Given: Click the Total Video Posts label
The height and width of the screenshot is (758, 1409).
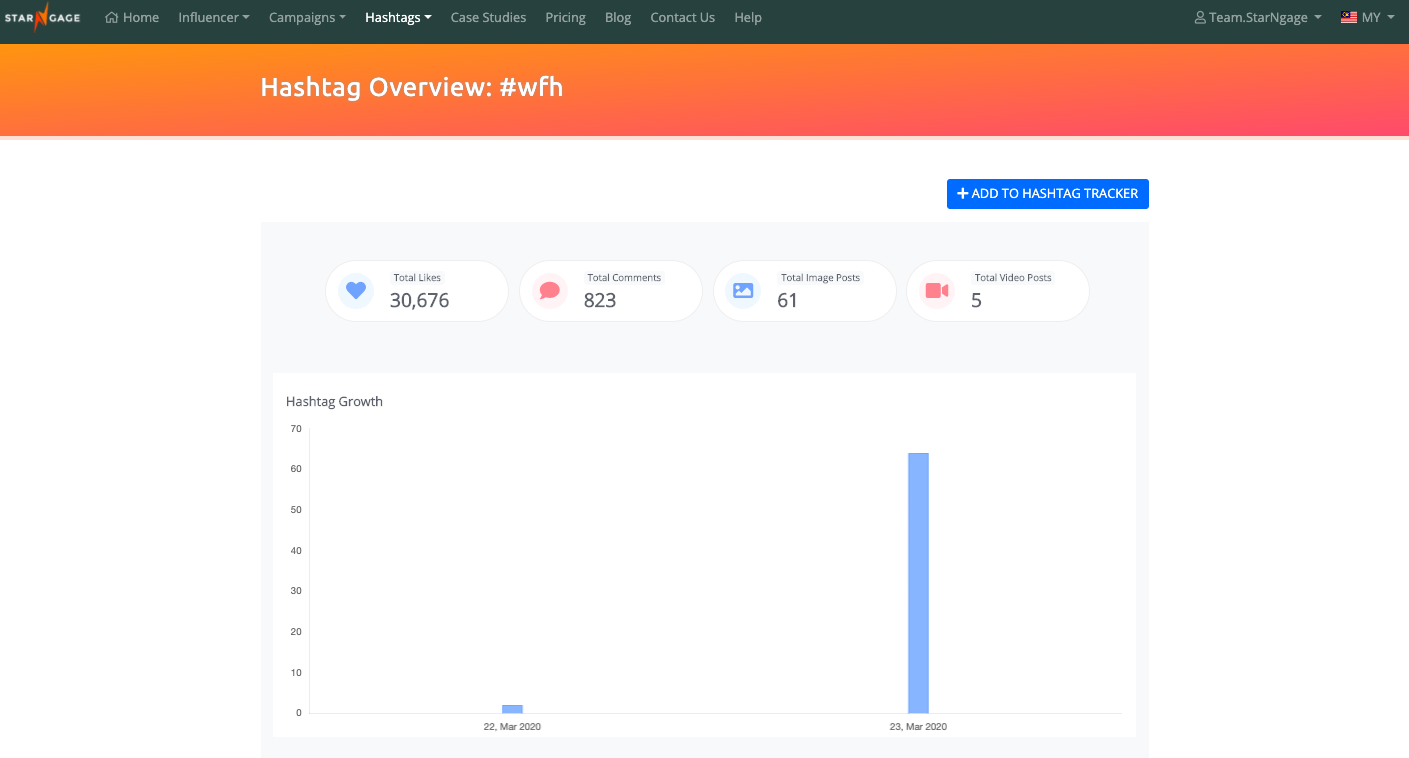Looking at the screenshot, I should [1013, 277].
